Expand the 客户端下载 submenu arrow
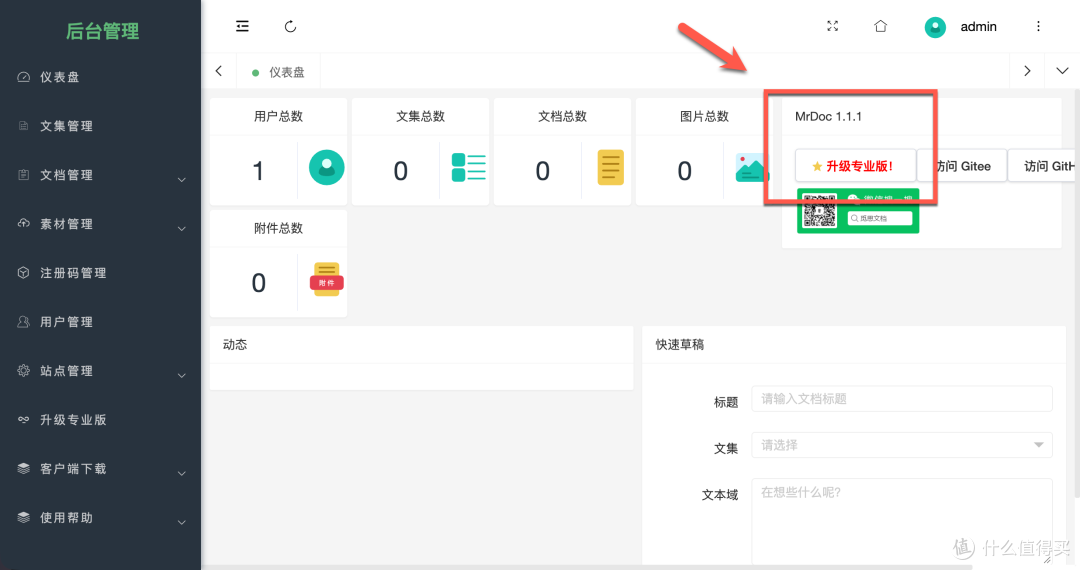Screen dimensions: 1080x570 click(x=182, y=473)
